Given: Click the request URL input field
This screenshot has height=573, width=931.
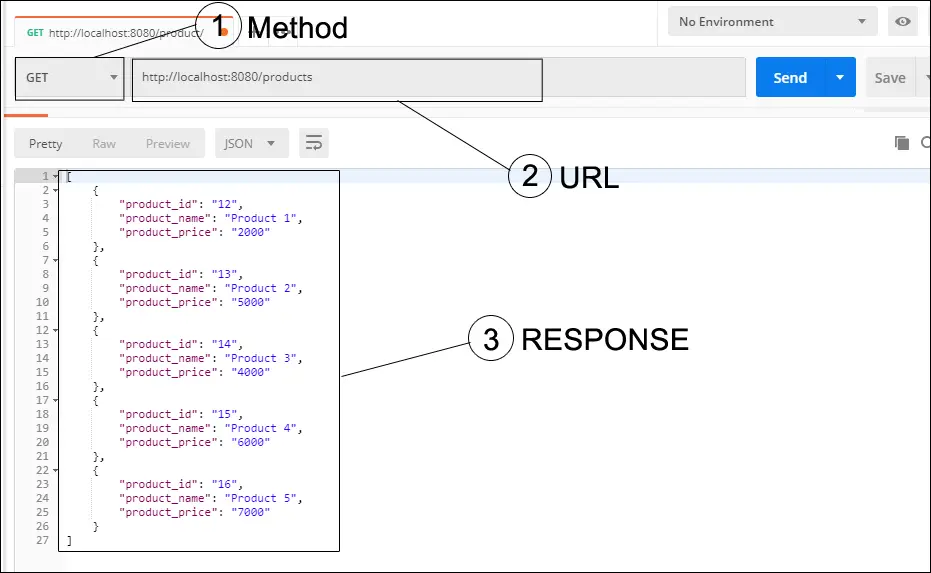Looking at the screenshot, I should (x=440, y=78).
